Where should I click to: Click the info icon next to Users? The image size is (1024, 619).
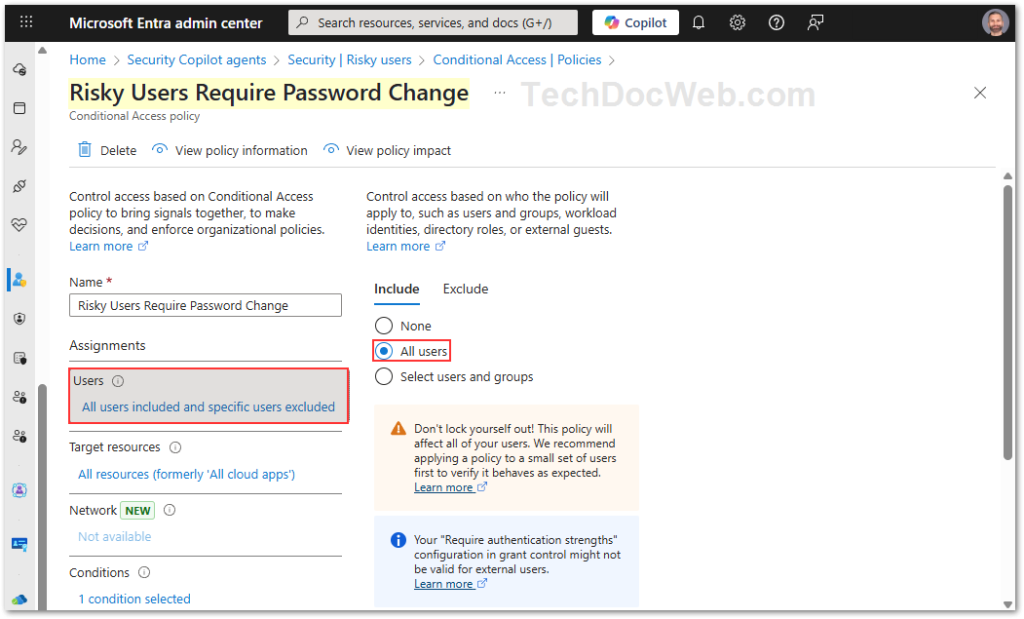[118, 381]
